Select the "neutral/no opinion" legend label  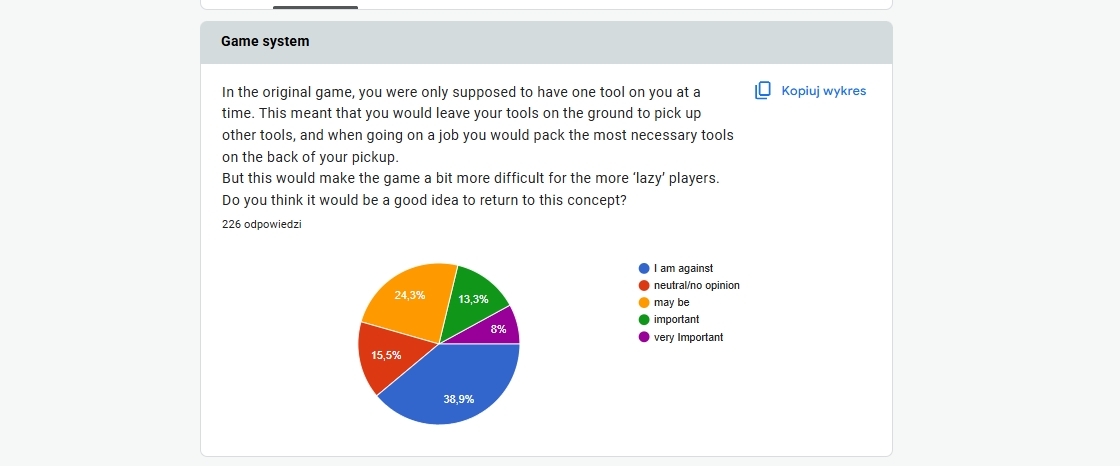(696, 286)
